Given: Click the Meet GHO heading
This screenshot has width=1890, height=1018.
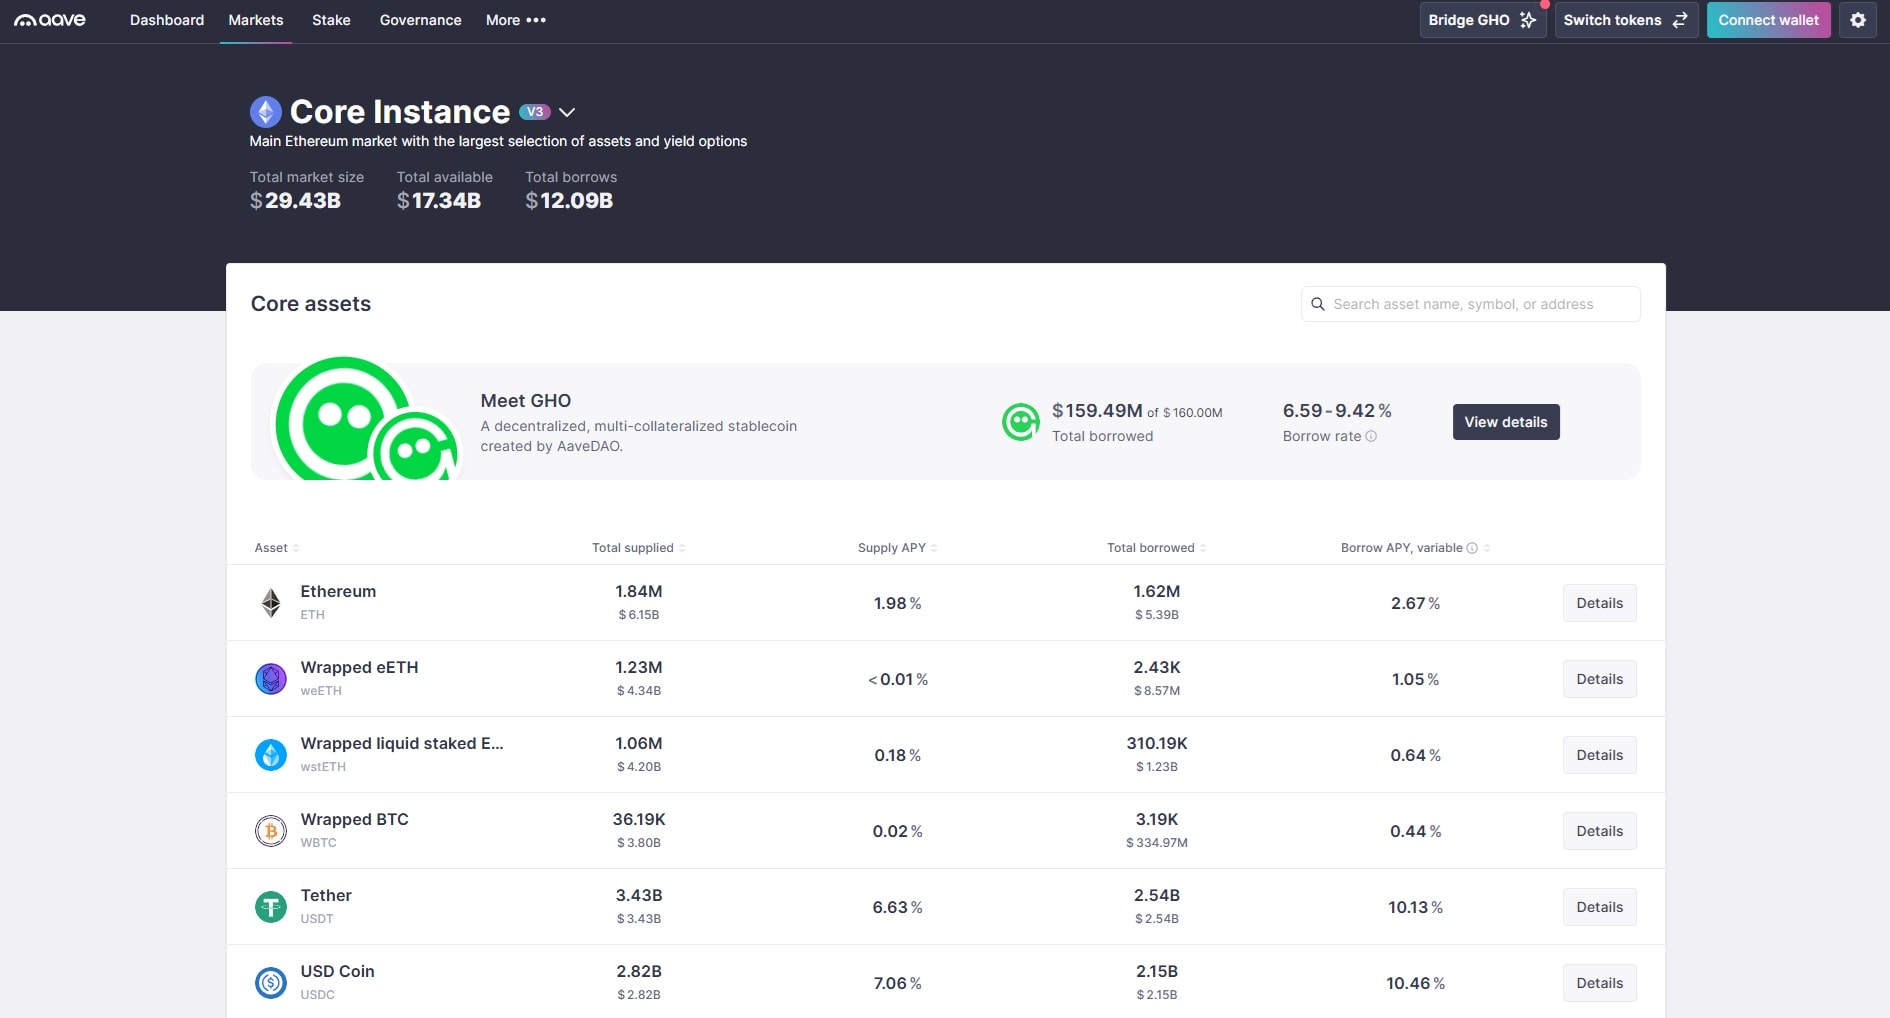Looking at the screenshot, I should (525, 401).
